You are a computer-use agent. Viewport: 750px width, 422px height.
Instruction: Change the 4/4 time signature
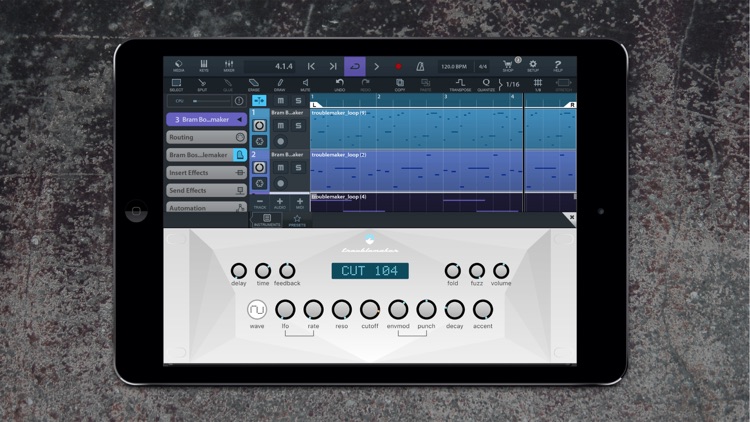(x=483, y=67)
